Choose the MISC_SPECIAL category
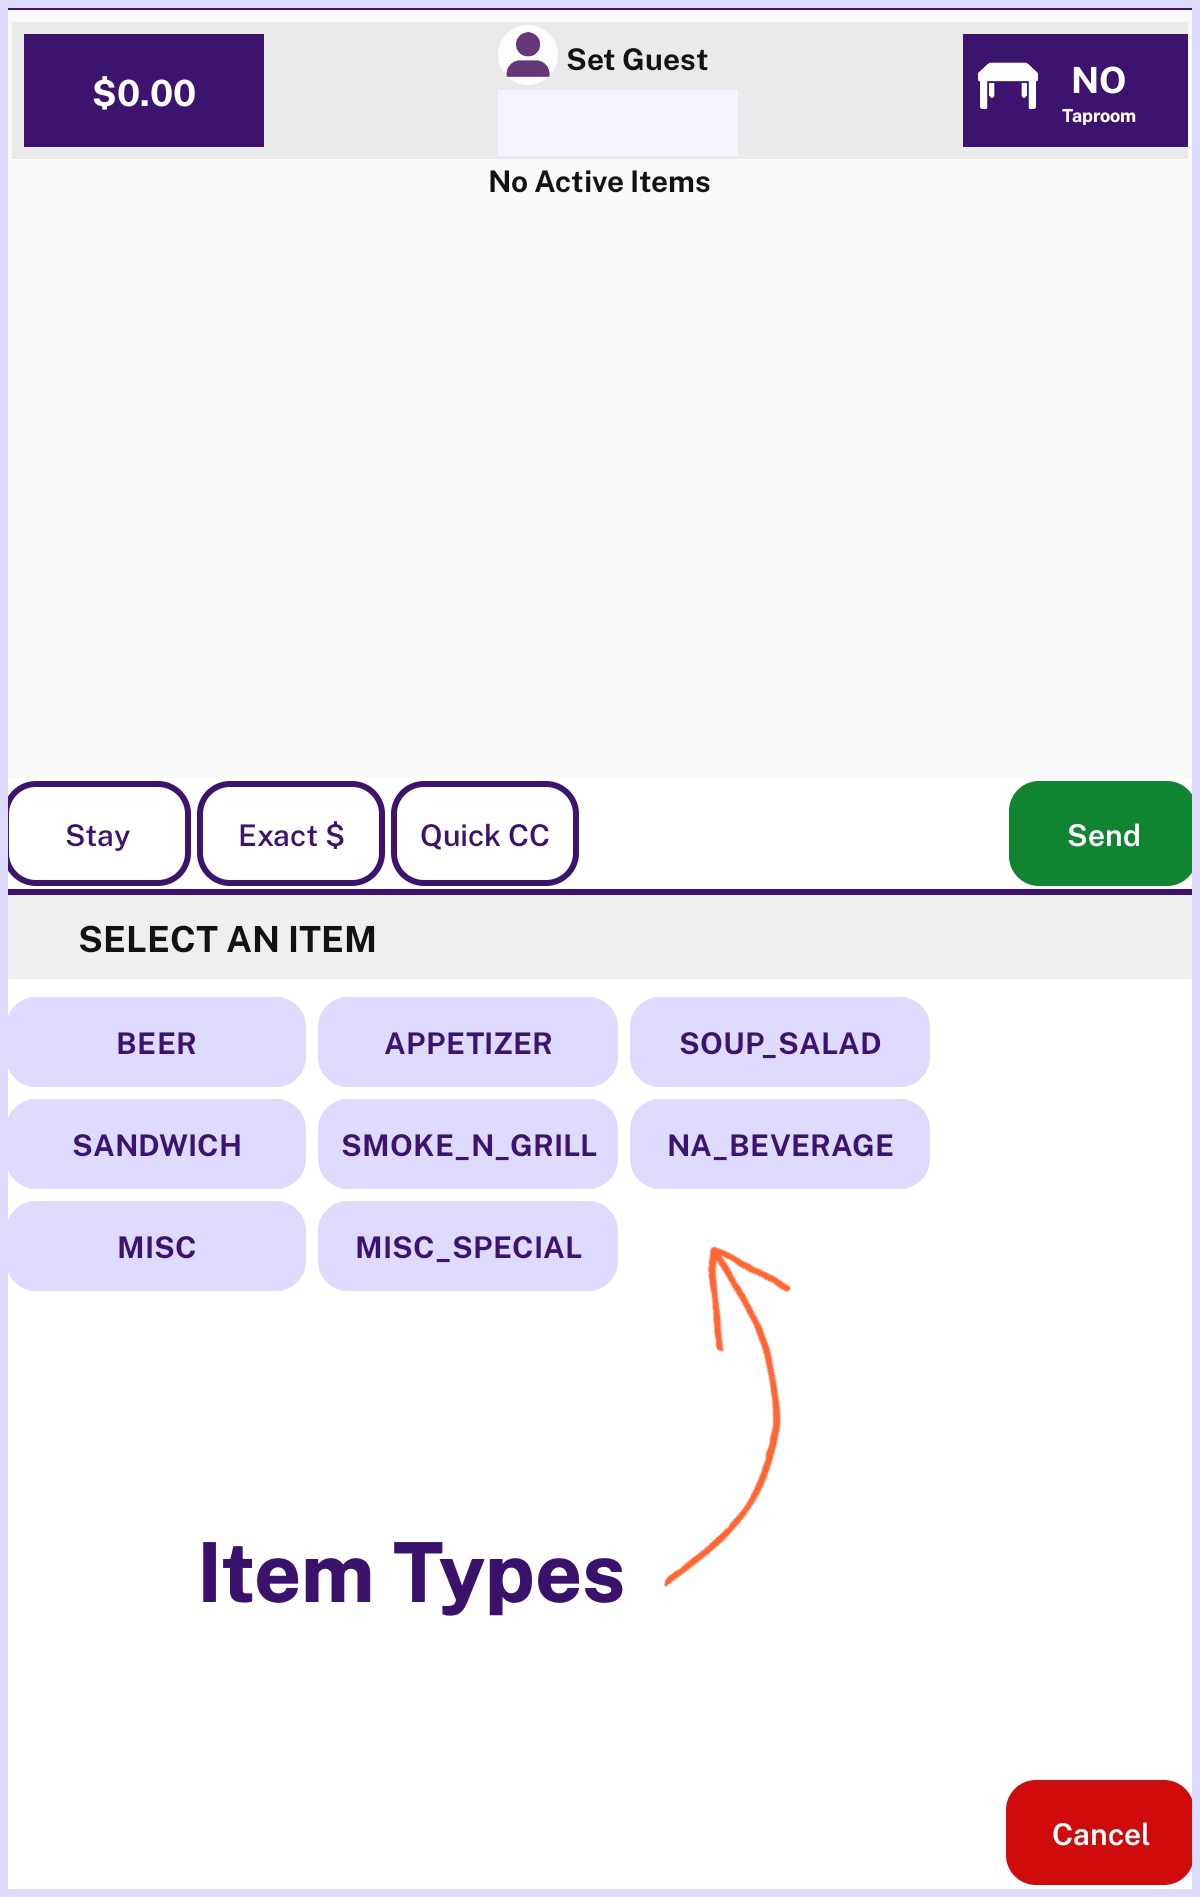Image resolution: width=1200 pixels, height=1897 pixels. point(468,1246)
